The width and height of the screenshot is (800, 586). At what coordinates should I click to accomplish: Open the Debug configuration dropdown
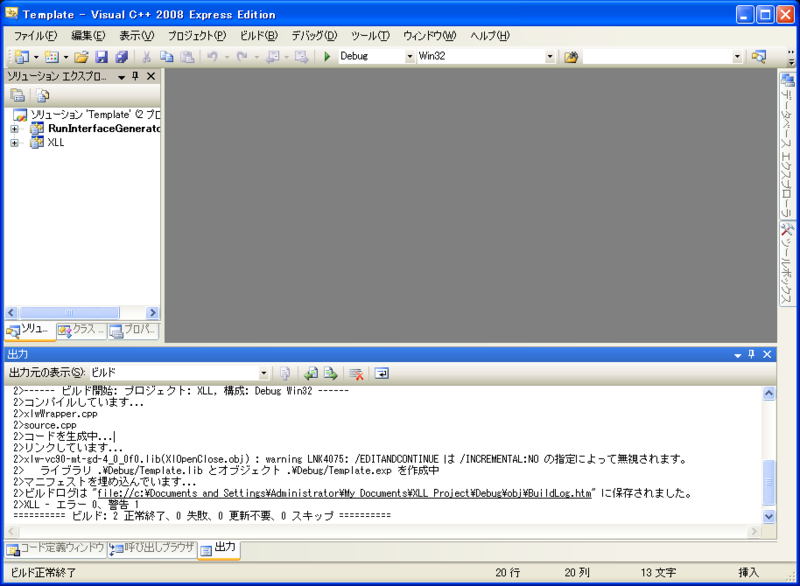pyautogui.click(x=410, y=57)
